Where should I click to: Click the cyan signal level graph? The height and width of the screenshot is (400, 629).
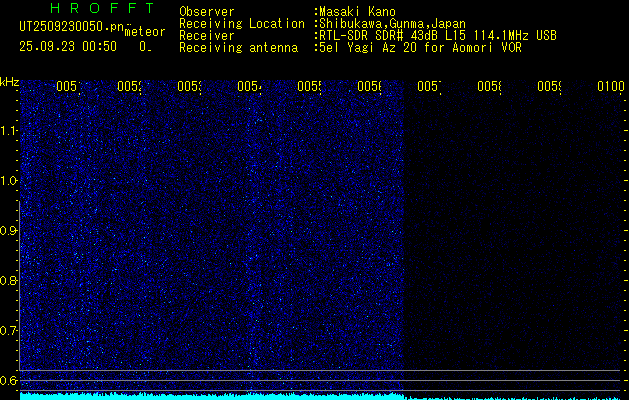322,396
